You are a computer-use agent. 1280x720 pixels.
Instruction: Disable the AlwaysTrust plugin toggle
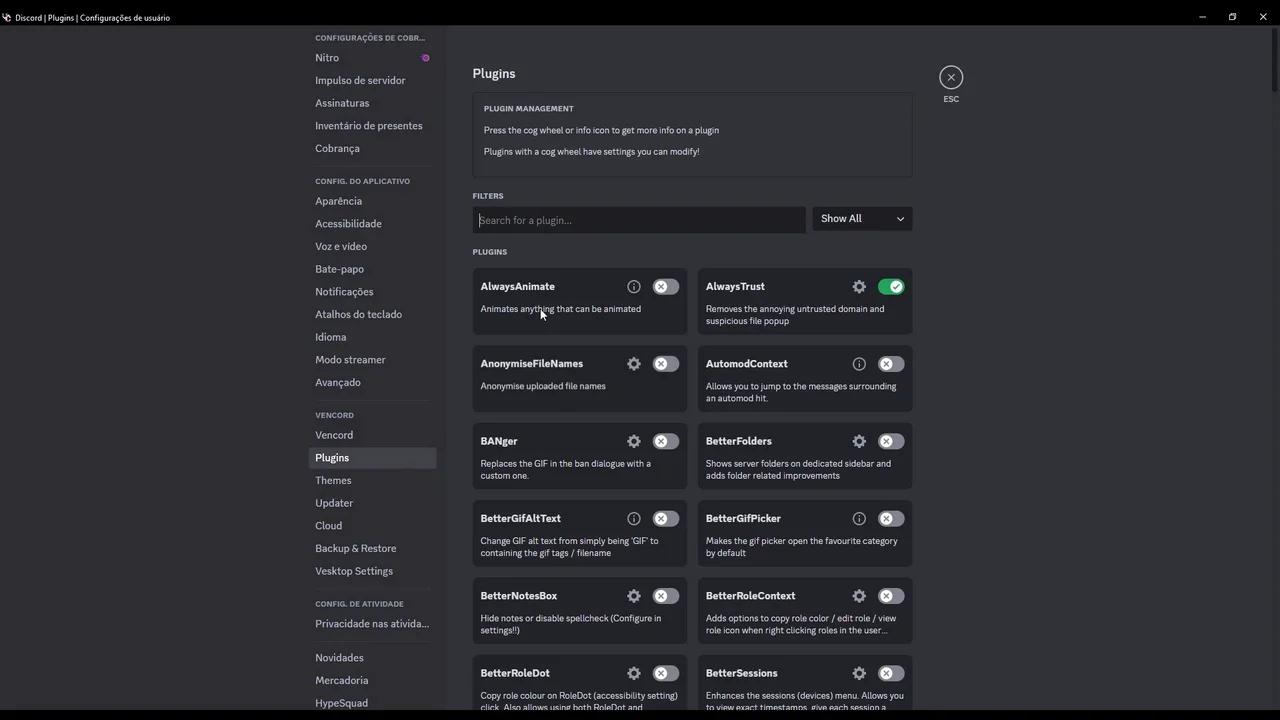(x=891, y=287)
